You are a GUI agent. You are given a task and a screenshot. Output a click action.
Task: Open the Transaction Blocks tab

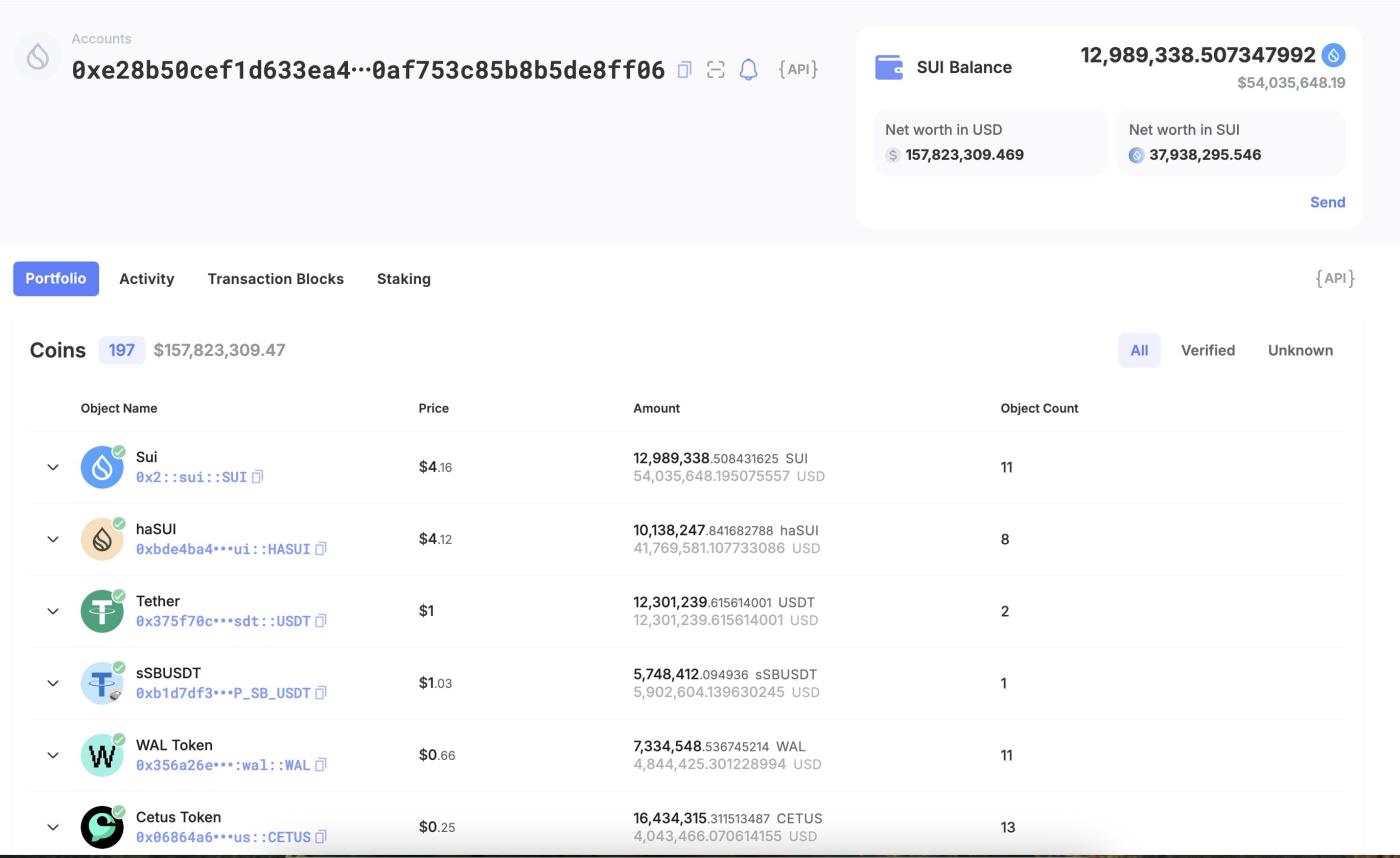(275, 279)
